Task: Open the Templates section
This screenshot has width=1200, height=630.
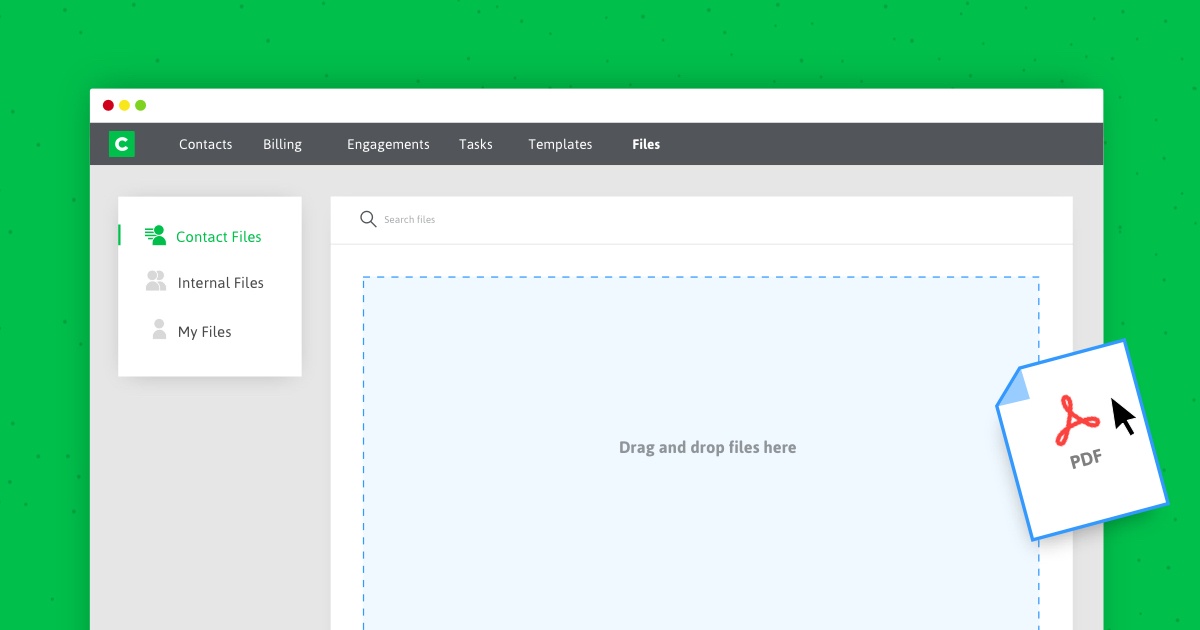Action: click(x=560, y=144)
